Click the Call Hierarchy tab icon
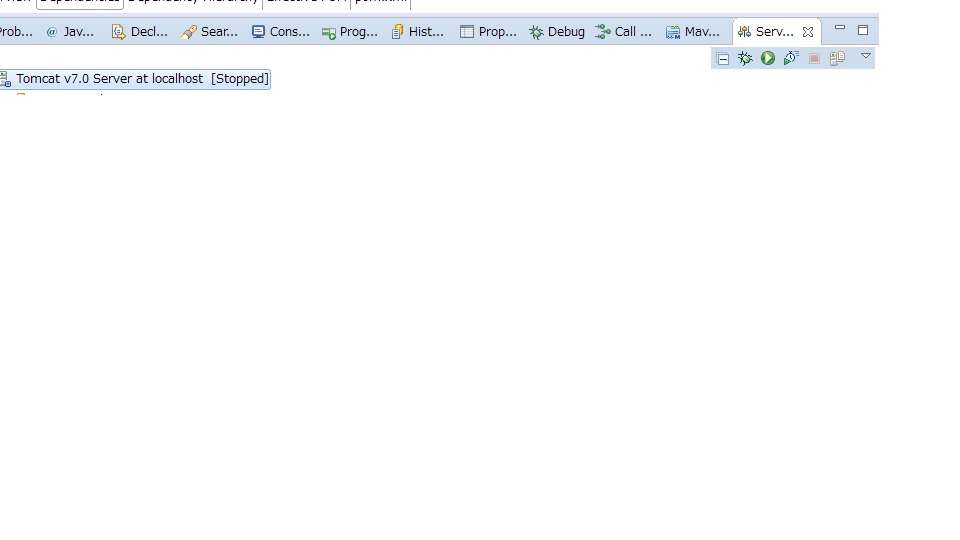 point(603,32)
